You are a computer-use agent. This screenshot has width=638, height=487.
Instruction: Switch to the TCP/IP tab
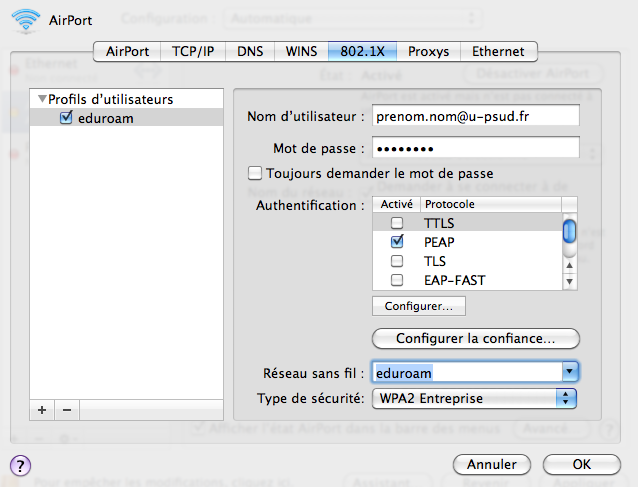click(193, 52)
